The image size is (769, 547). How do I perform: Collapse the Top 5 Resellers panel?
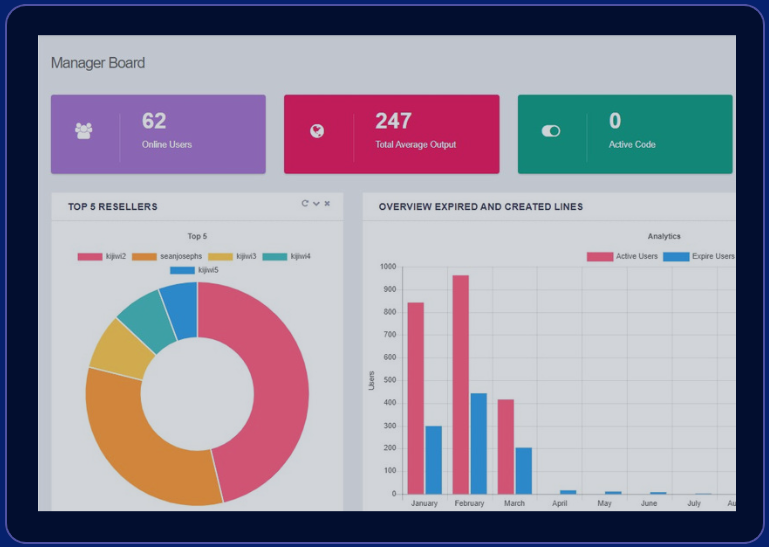coord(316,204)
